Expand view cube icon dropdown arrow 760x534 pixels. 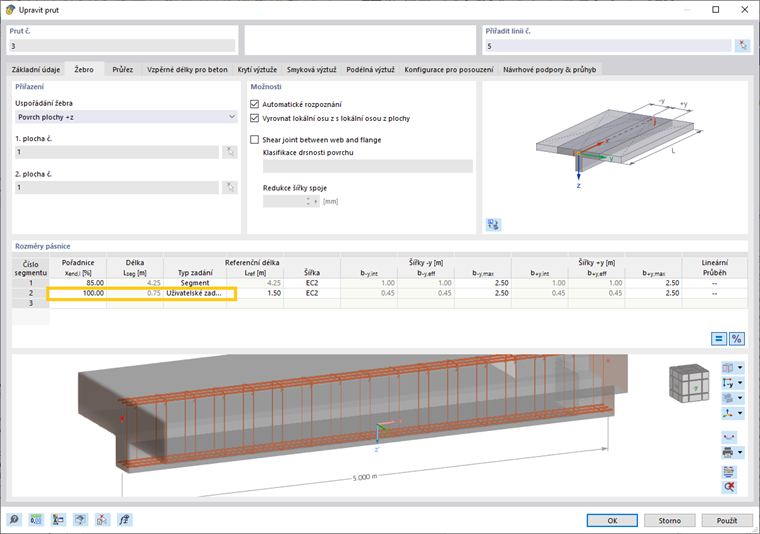coord(740,368)
